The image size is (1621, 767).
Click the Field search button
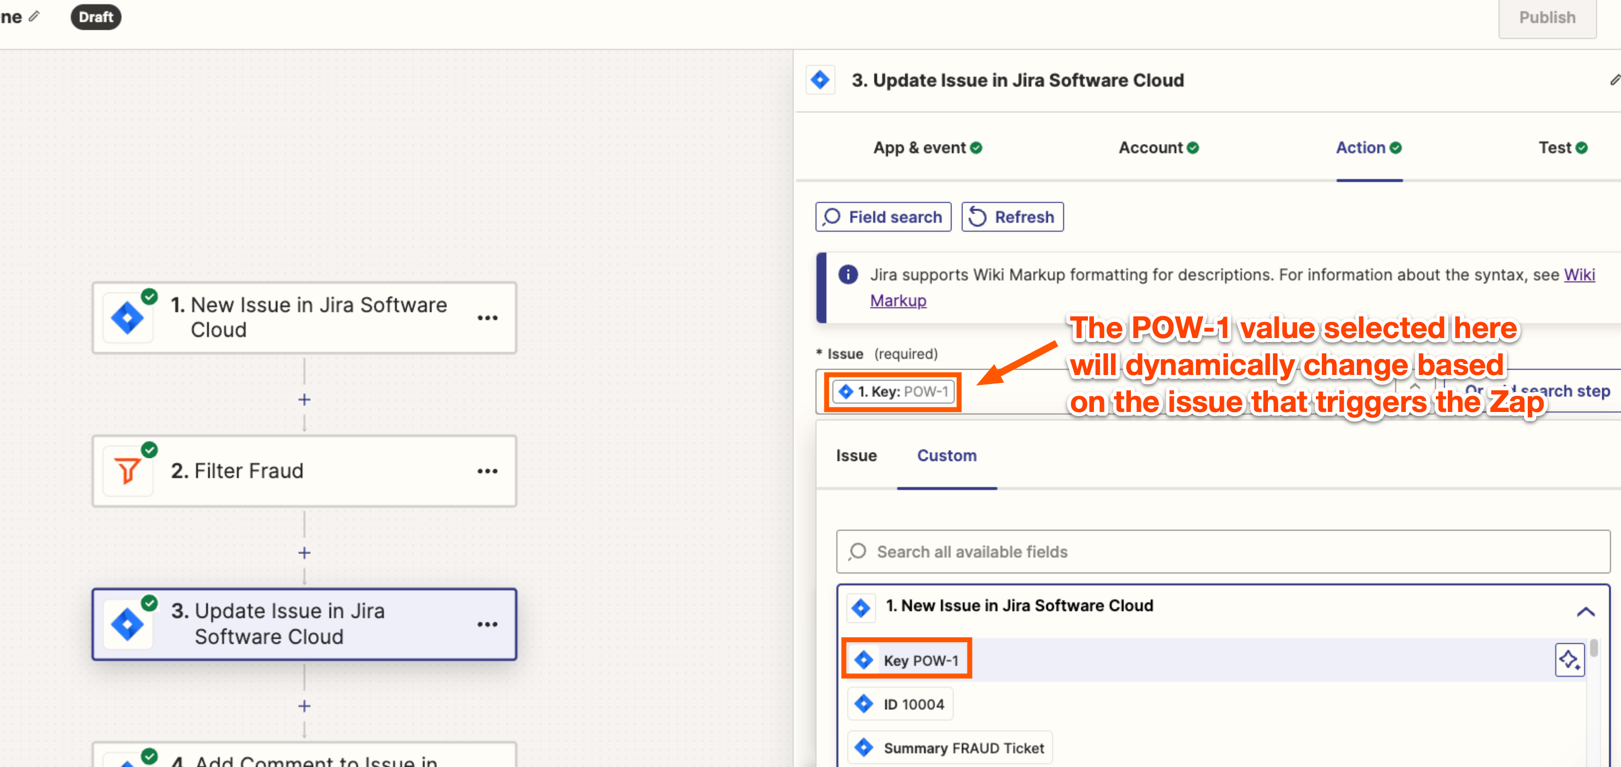click(x=883, y=217)
